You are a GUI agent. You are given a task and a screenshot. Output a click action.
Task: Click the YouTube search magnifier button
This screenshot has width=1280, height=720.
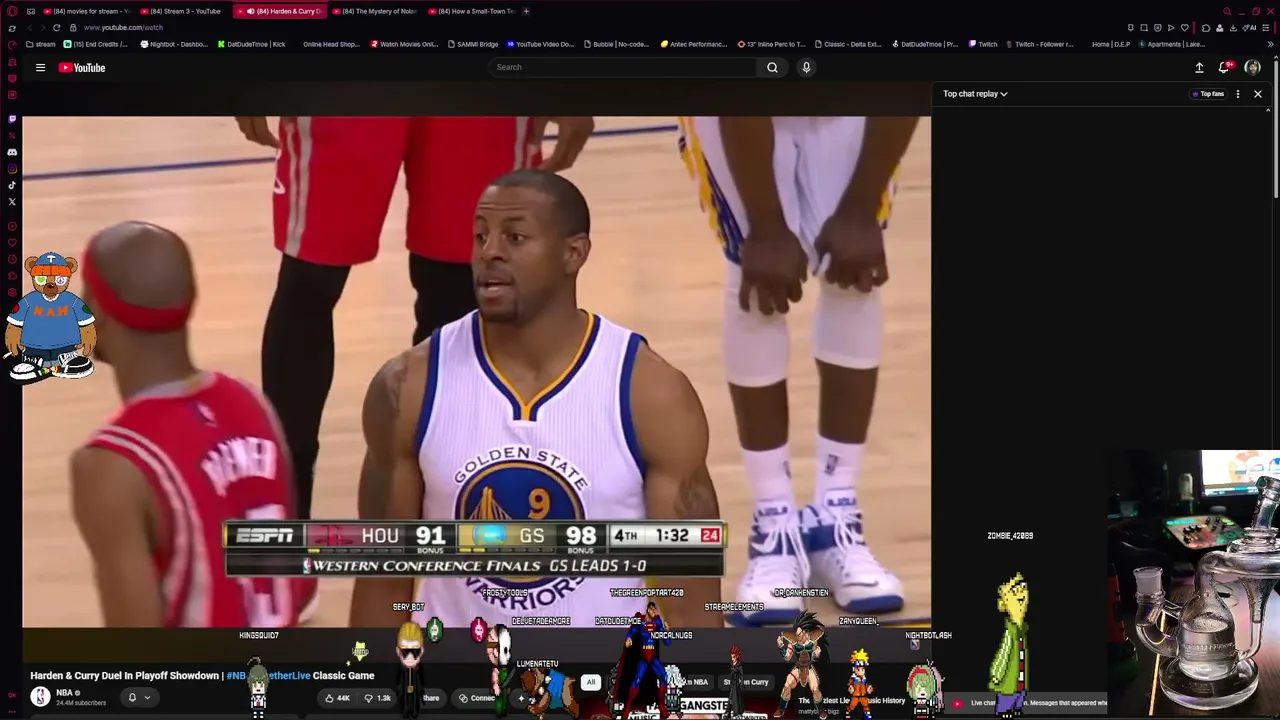click(x=772, y=67)
